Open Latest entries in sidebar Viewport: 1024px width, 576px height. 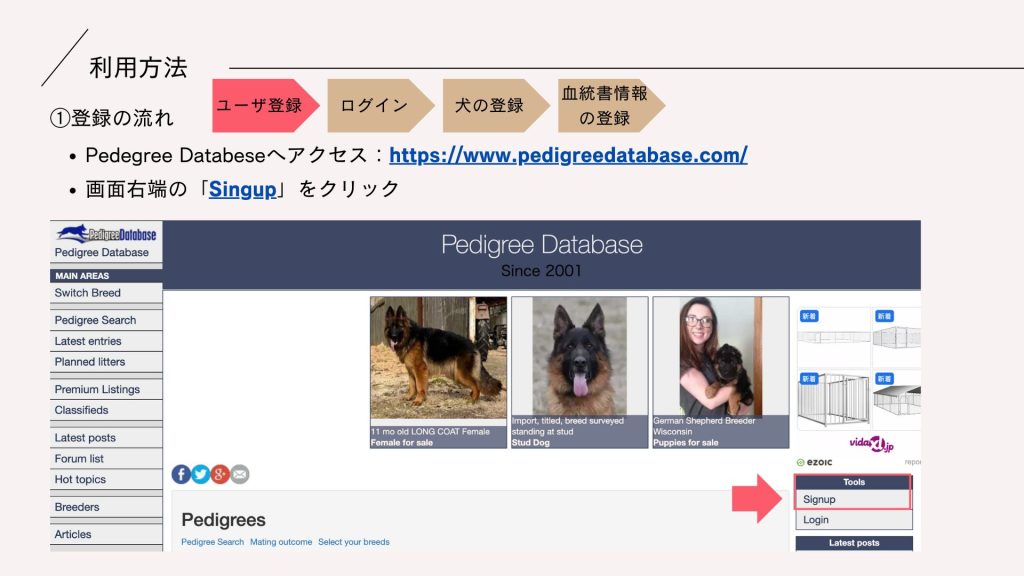(106, 341)
